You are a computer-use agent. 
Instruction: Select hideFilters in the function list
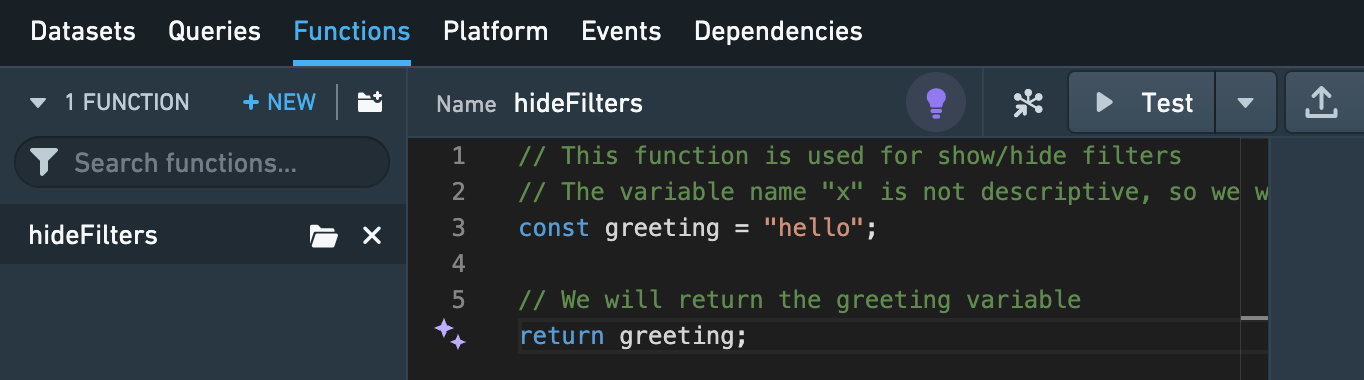click(93, 236)
